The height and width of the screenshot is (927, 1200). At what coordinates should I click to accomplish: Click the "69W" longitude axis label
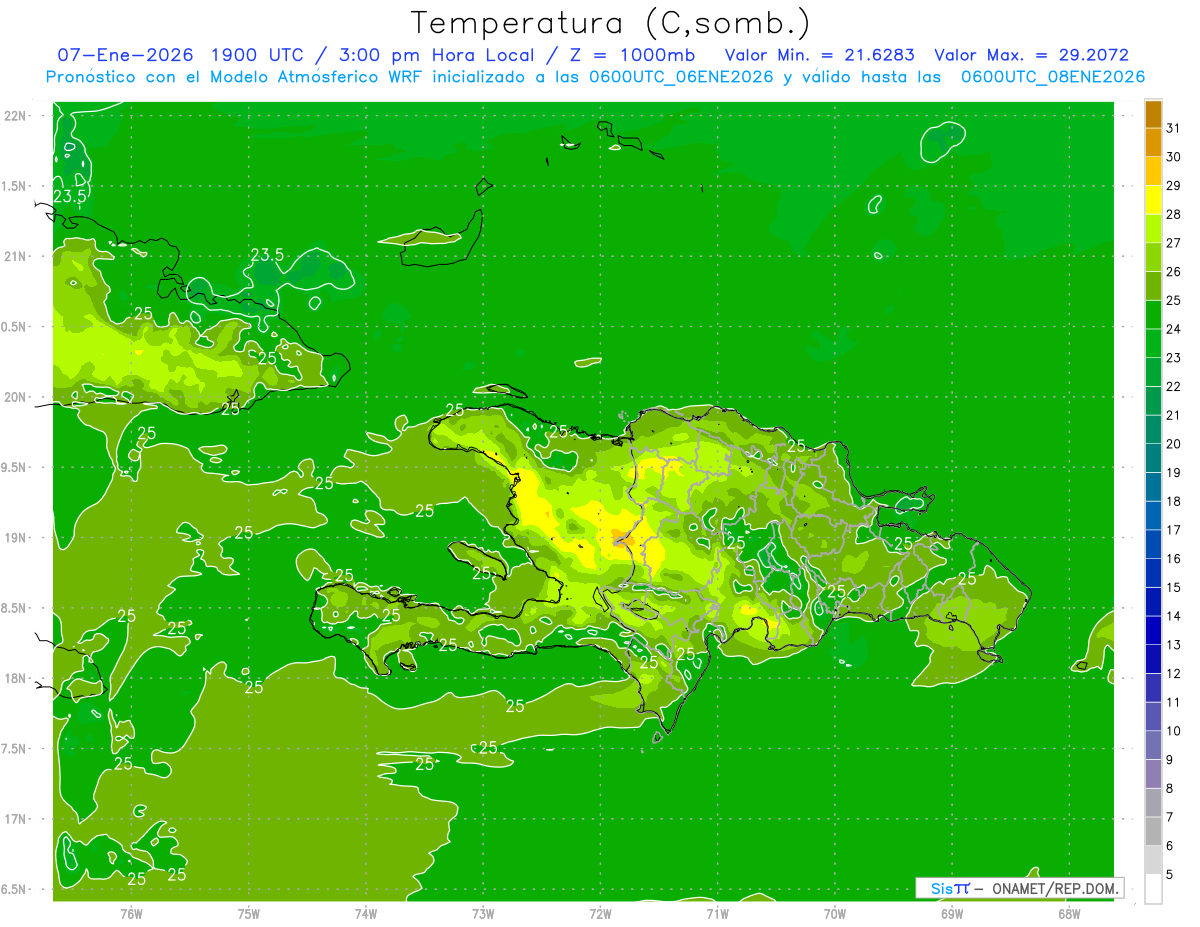tap(952, 914)
